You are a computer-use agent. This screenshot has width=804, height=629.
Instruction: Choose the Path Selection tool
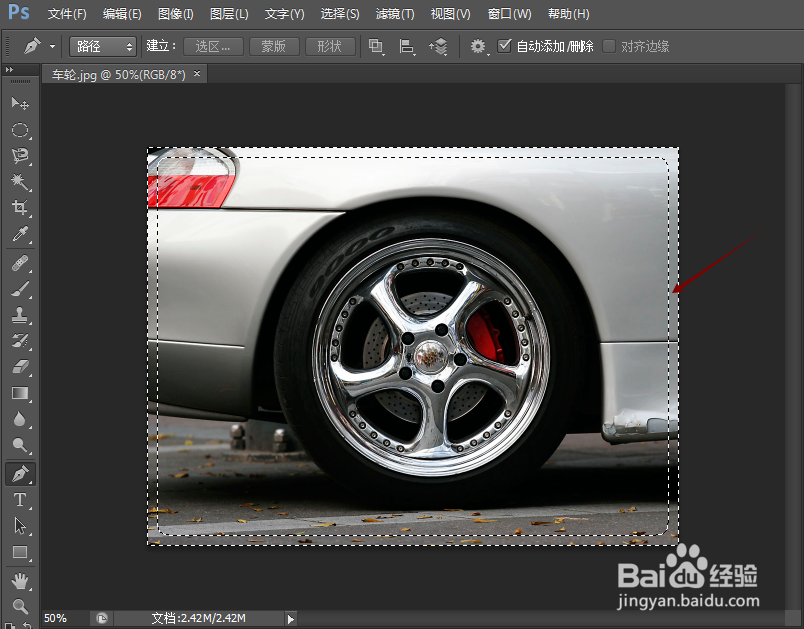pyautogui.click(x=20, y=526)
